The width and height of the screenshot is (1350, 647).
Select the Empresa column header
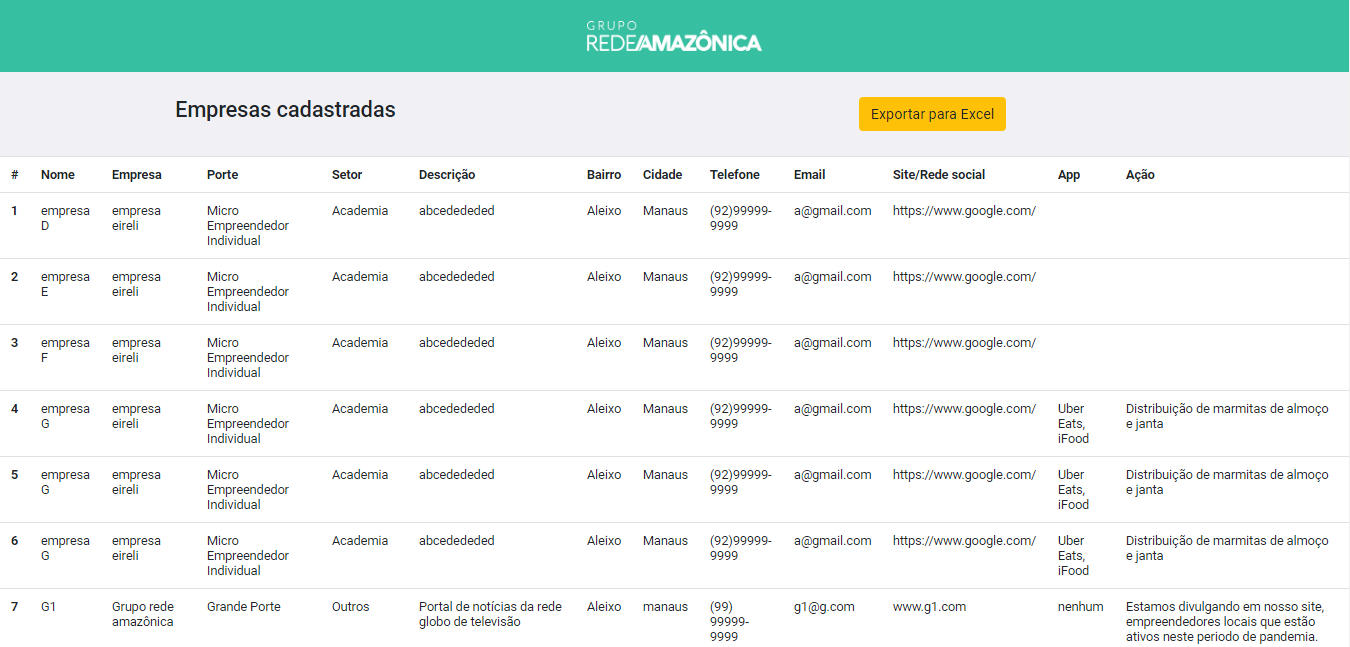(x=137, y=175)
